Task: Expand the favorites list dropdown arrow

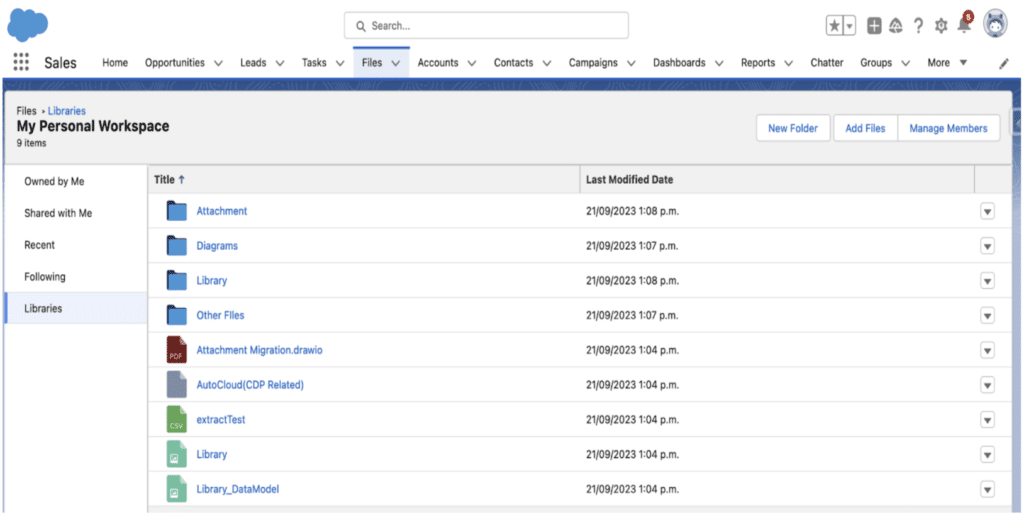Action: pos(850,26)
